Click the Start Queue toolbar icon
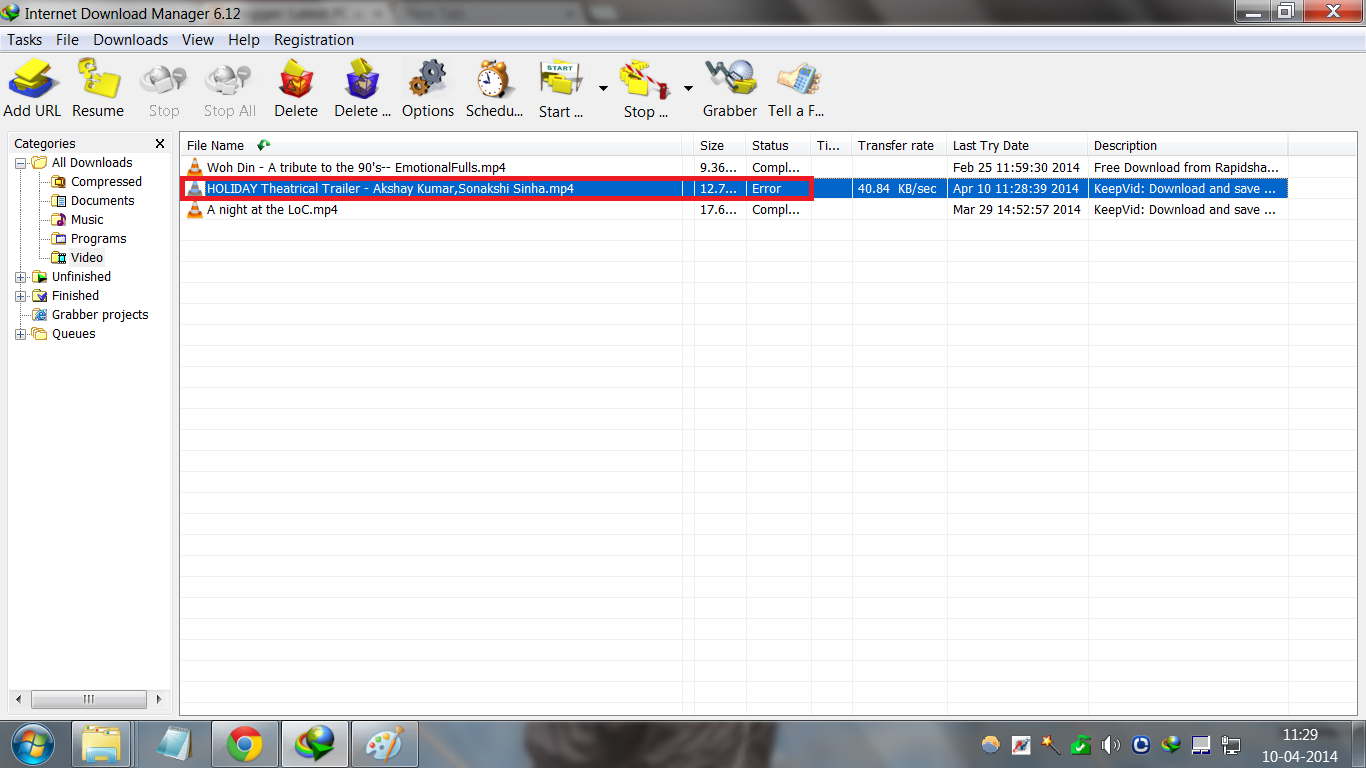The image size is (1366, 768). [x=561, y=88]
